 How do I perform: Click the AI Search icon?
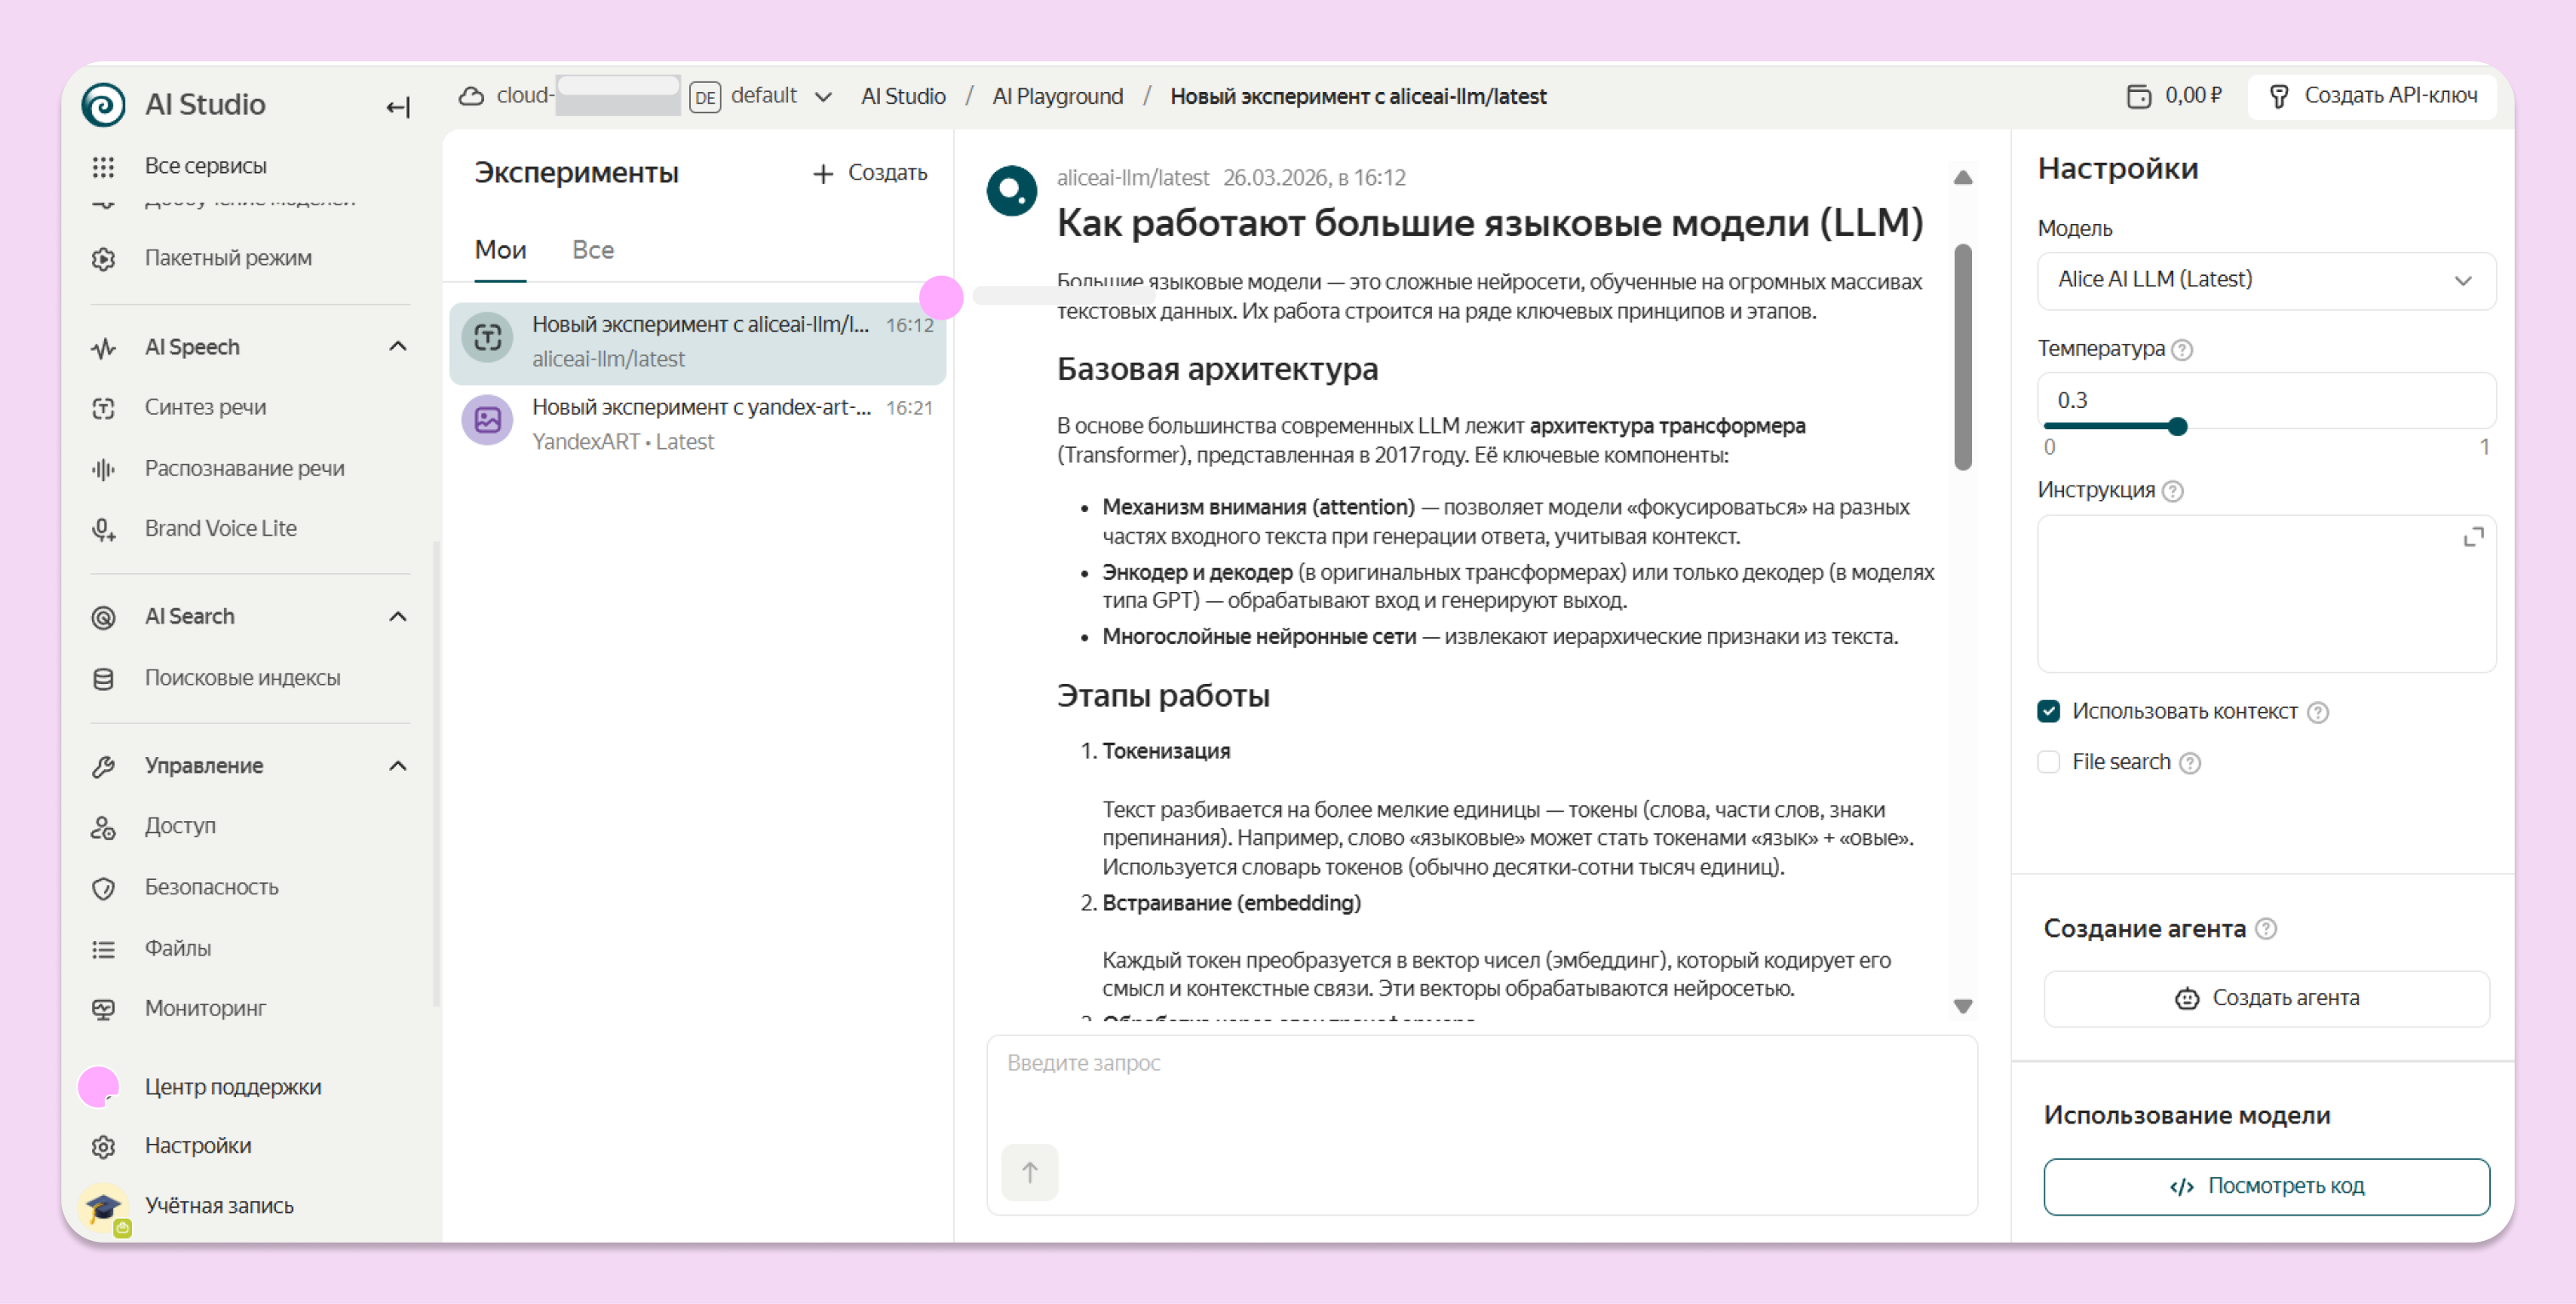coord(103,617)
